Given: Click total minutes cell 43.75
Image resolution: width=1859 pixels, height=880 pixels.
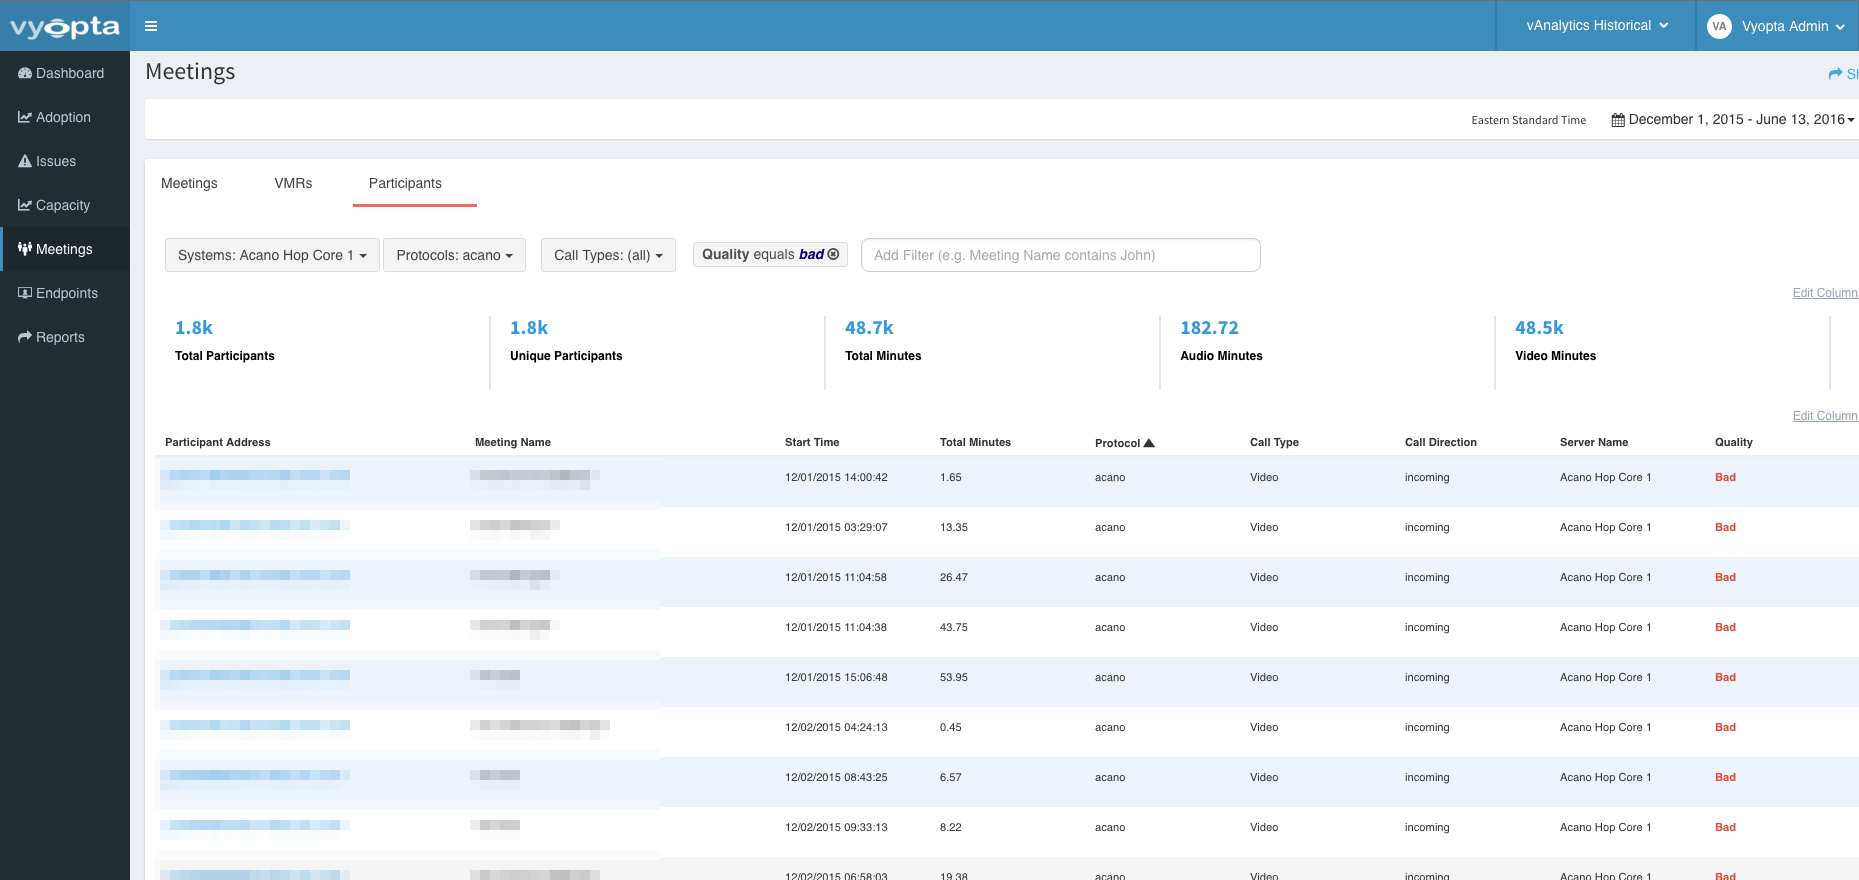Looking at the screenshot, I should coord(954,627).
